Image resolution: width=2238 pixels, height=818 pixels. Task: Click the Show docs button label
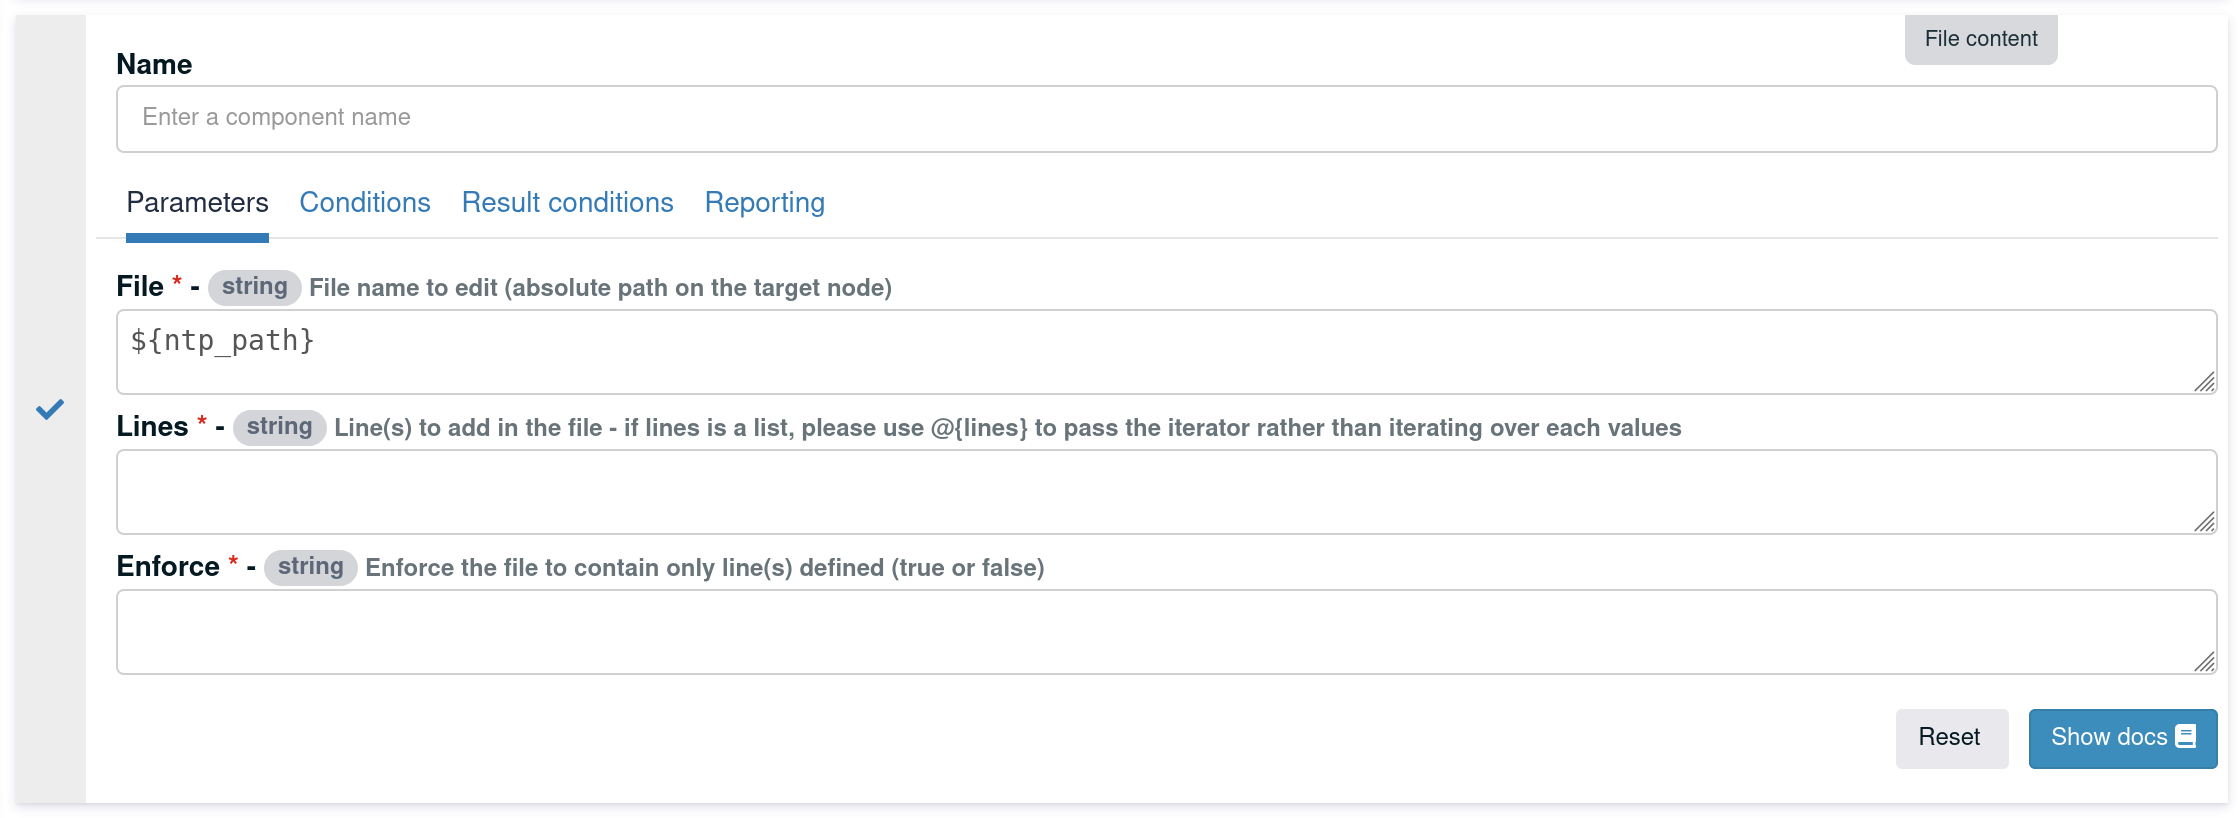tap(2108, 737)
